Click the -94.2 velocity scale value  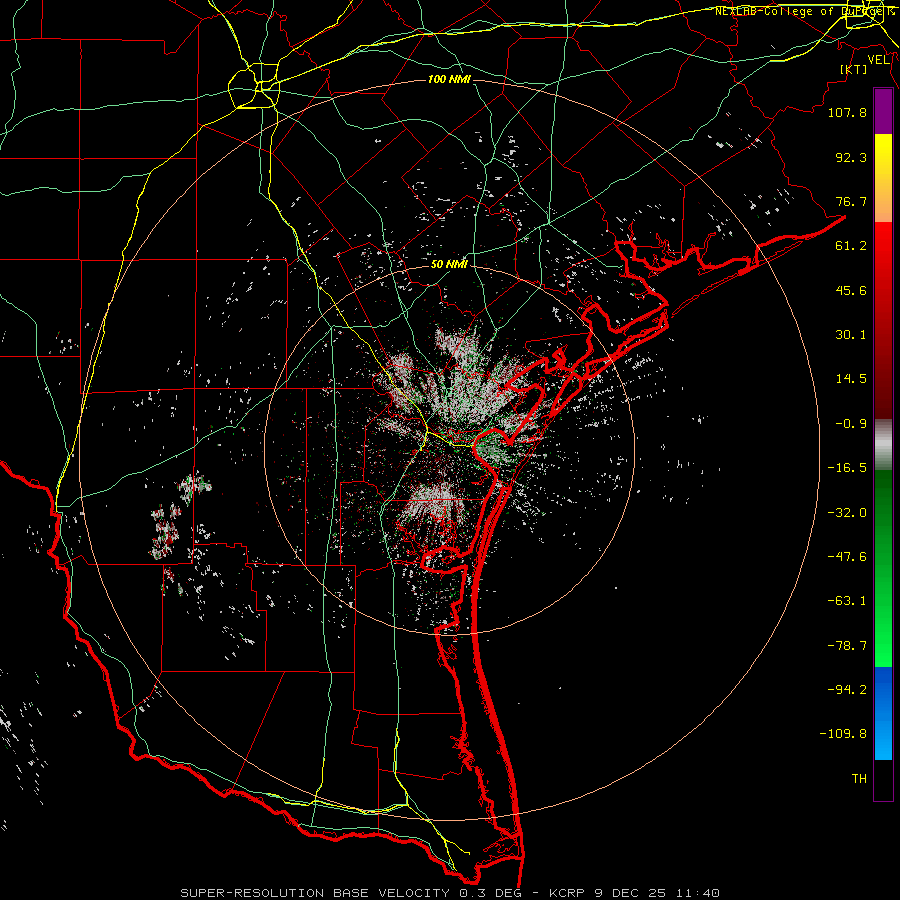pyautogui.click(x=847, y=690)
